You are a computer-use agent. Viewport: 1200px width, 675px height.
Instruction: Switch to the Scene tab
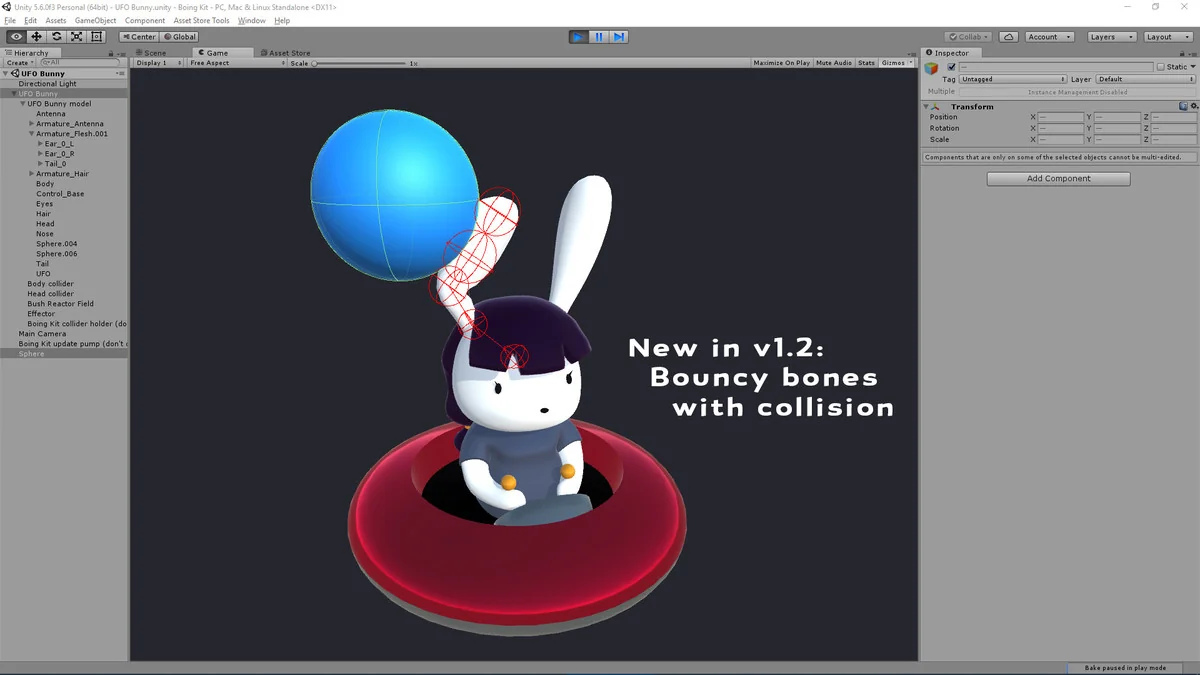click(155, 53)
